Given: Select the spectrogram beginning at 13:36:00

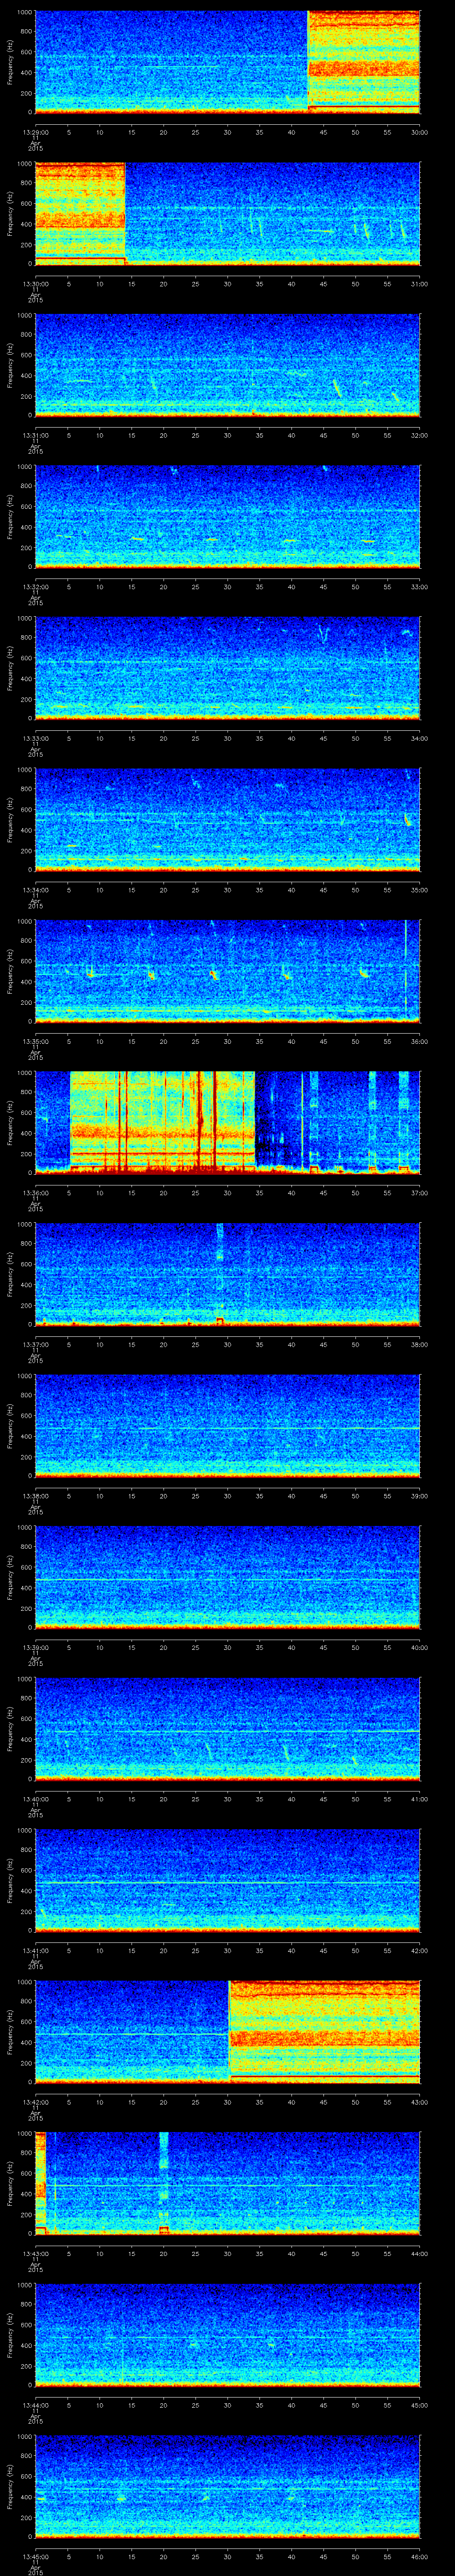Looking at the screenshot, I should point(227,1123).
